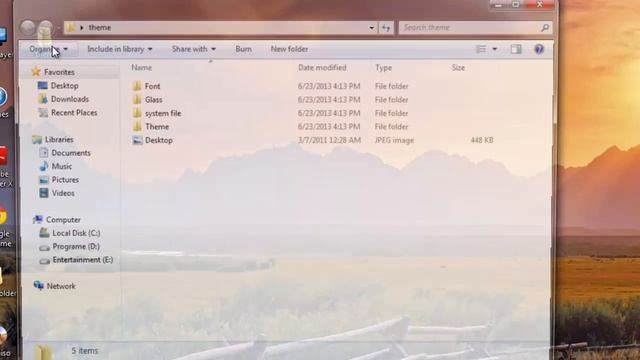This screenshot has width=640, height=360.
Task: Click the 448 KB size value
Action: [482, 140]
